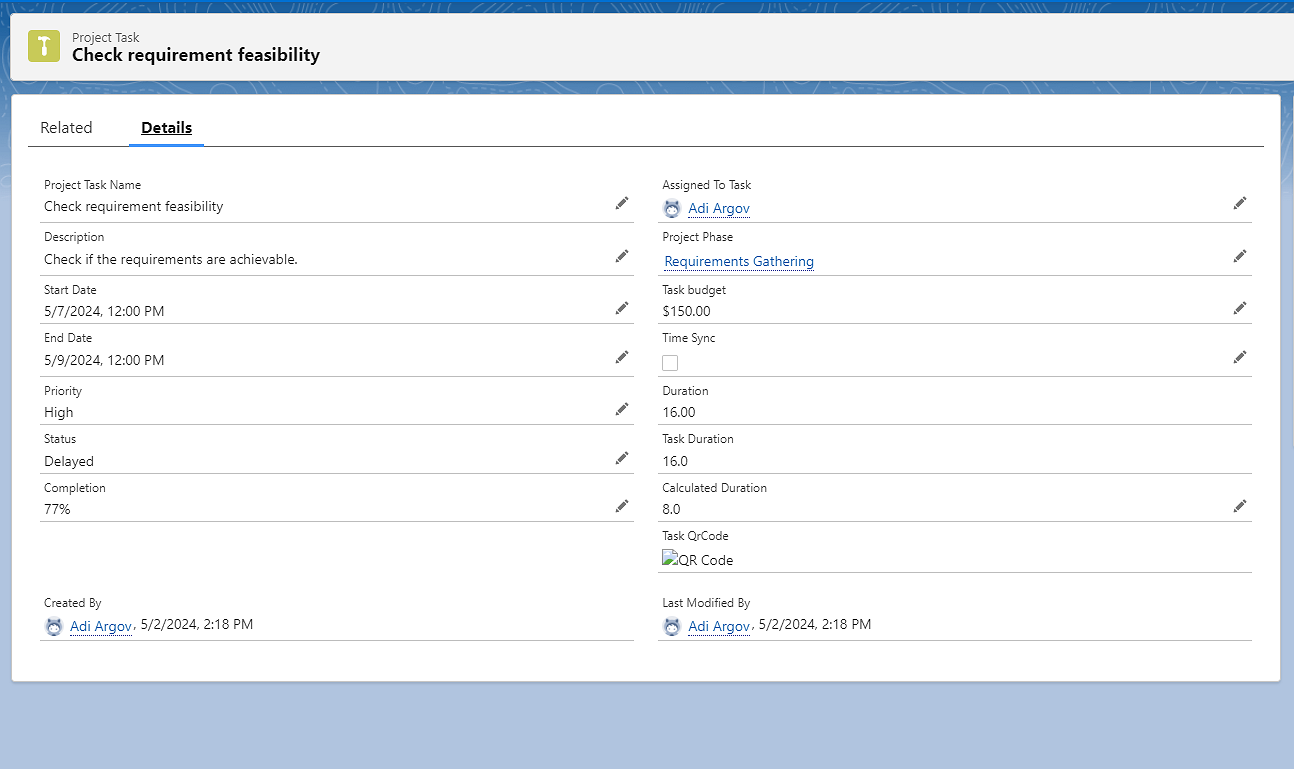Click the avatar beside Created By
This screenshot has width=1294, height=769.
point(54,626)
